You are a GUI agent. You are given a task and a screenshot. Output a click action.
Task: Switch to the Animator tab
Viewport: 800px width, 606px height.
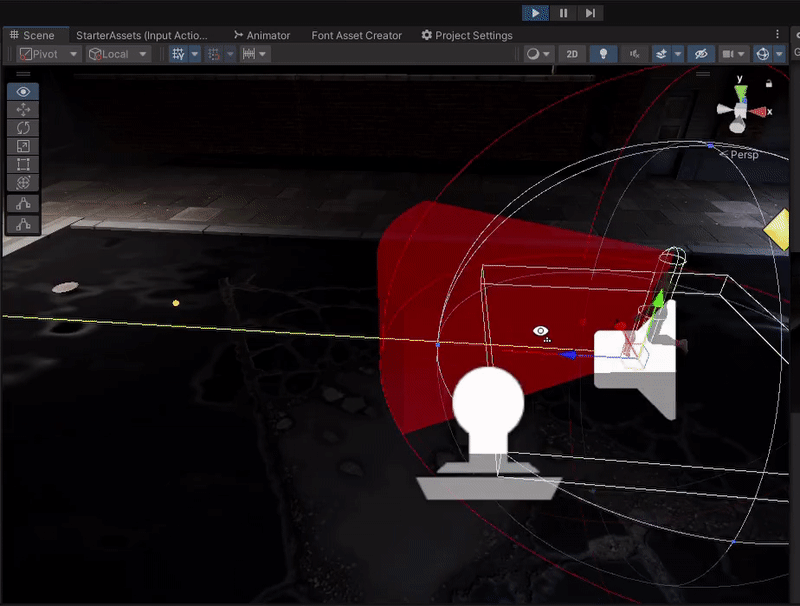click(x=262, y=35)
